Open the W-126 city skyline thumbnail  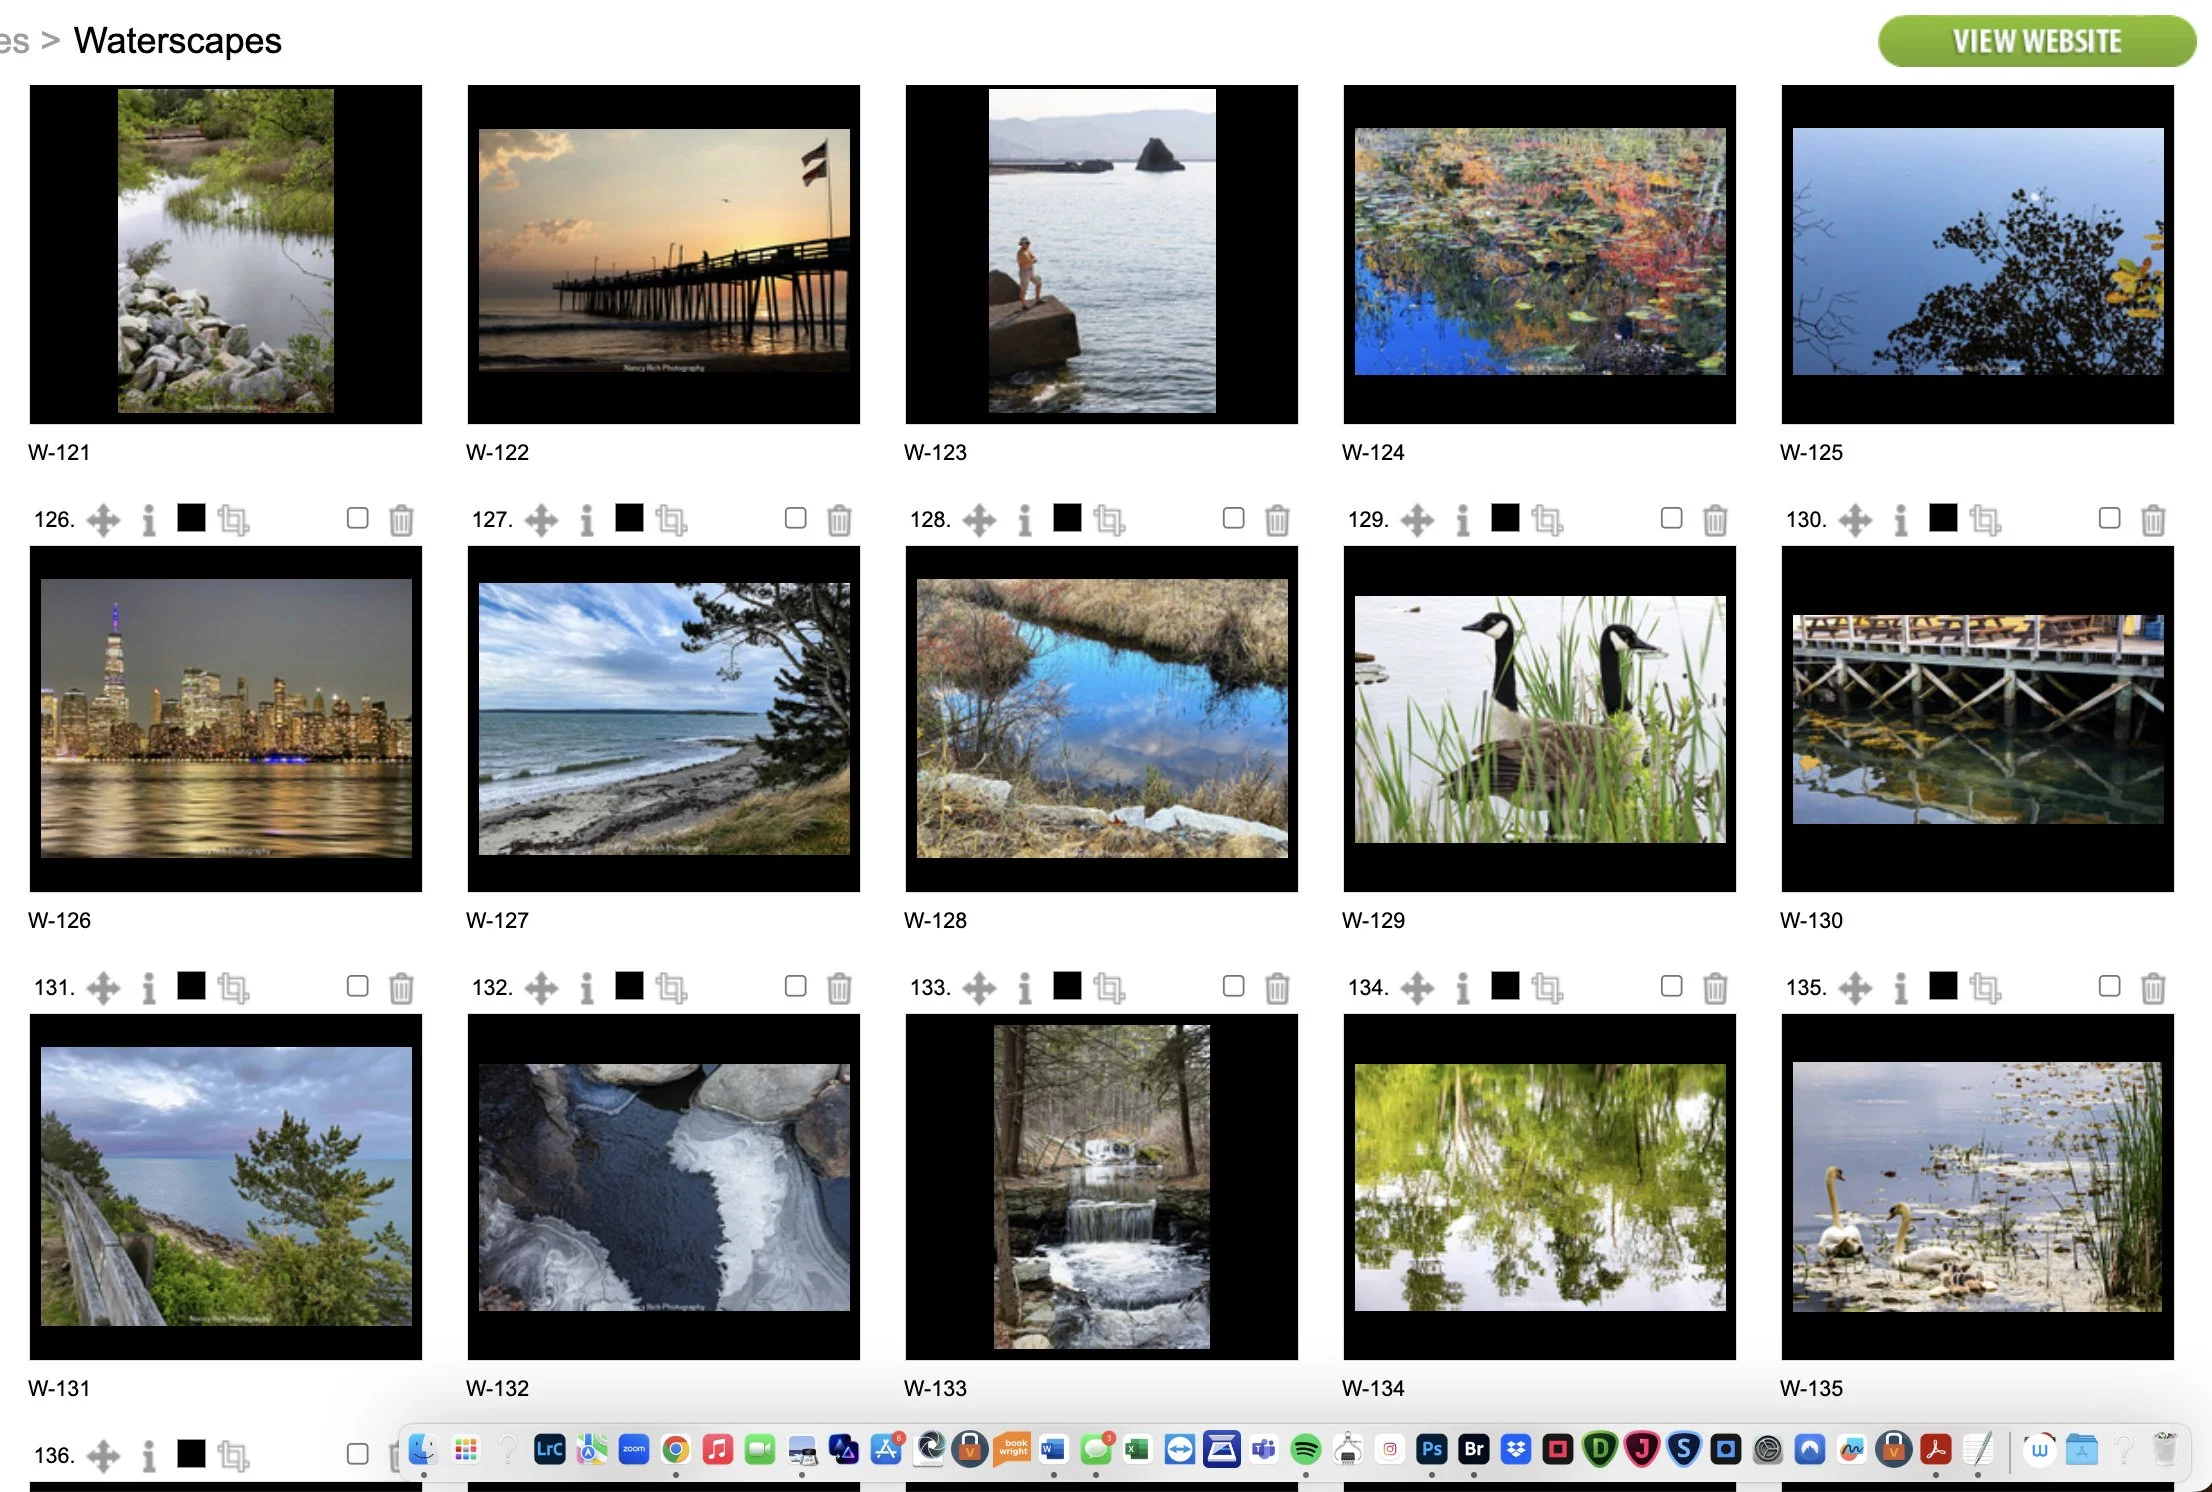(226, 719)
